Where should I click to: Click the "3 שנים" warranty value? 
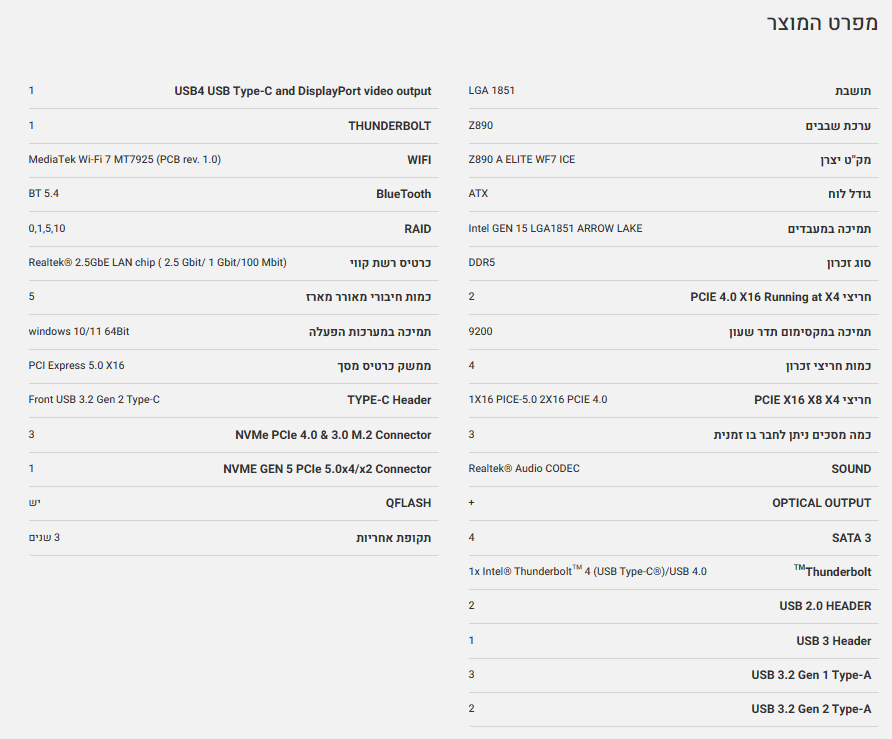click(x=44, y=538)
